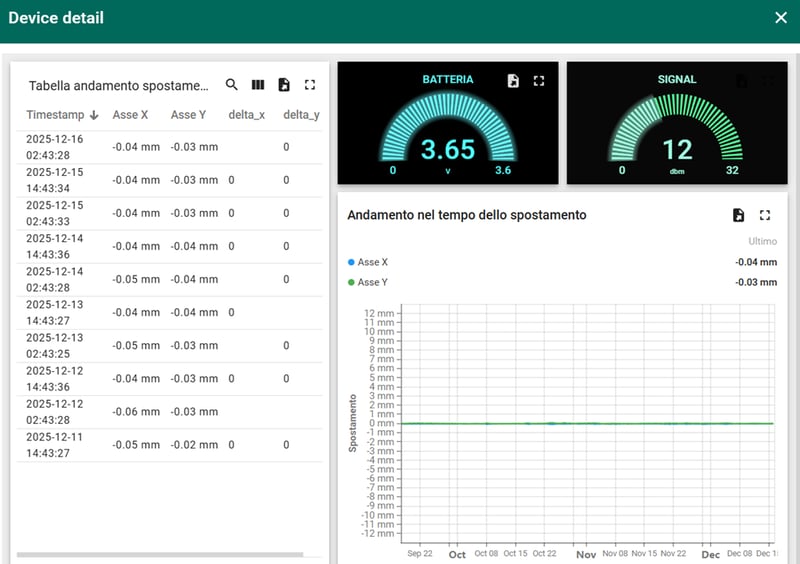Sort table by Asse X header
The image size is (800, 564).
click(131, 115)
